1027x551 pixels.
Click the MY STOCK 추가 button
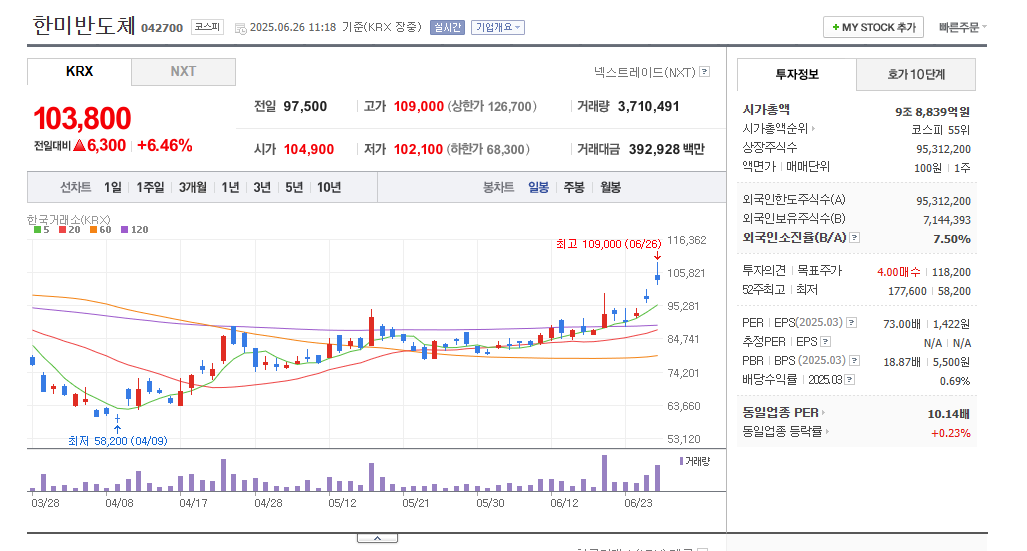click(873, 28)
